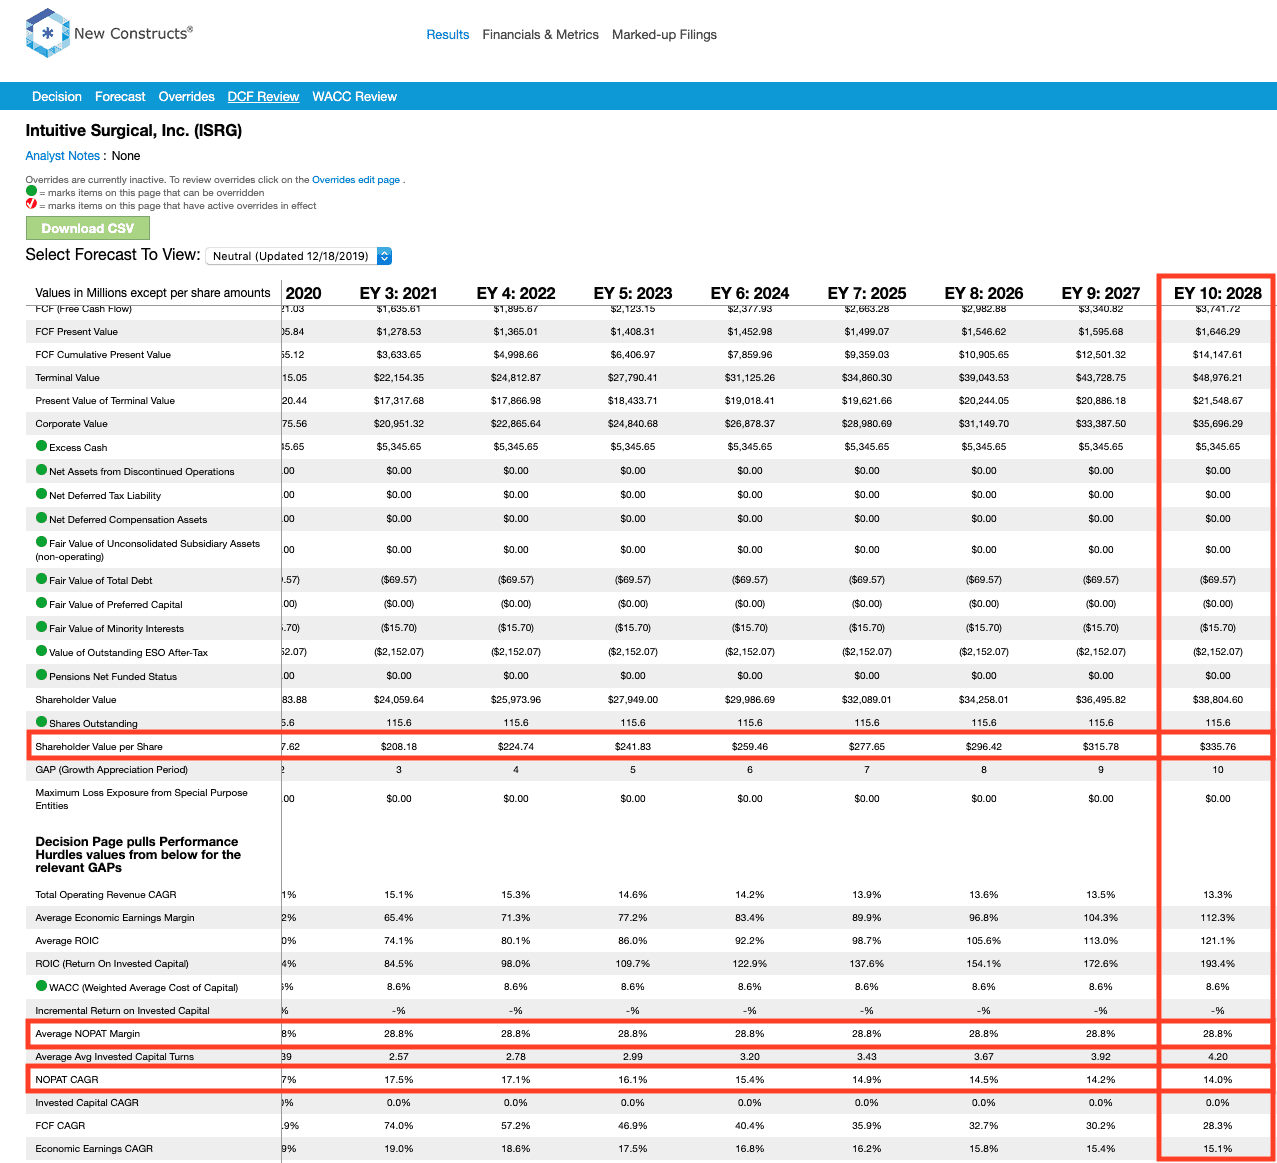Image resolution: width=1277 pixels, height=1163 pixels.
Task: Click the Shareholder Value row label
Action: (x=76, y=700)
